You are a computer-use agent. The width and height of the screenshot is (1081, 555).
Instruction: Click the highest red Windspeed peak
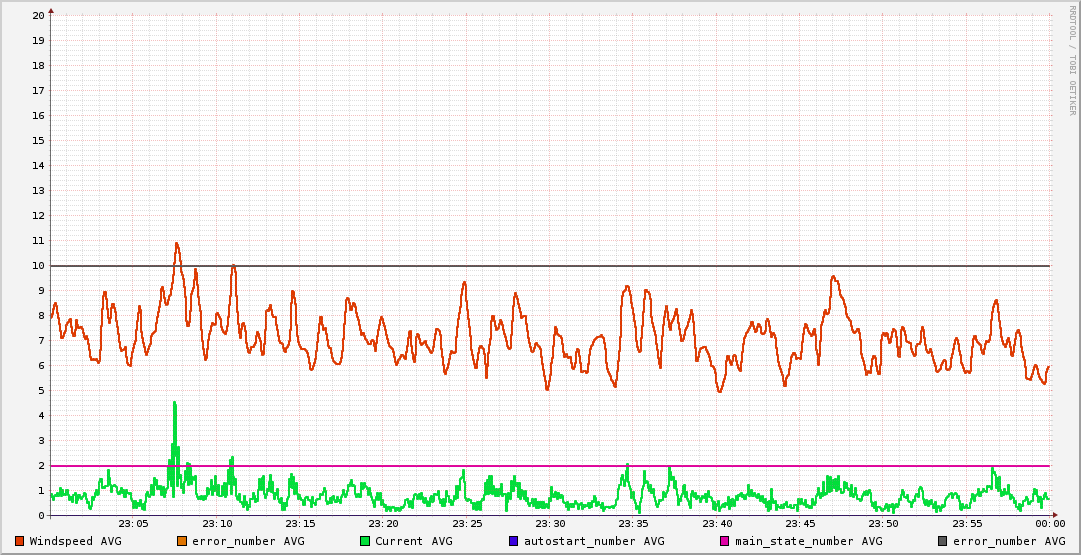click(177, 243)
